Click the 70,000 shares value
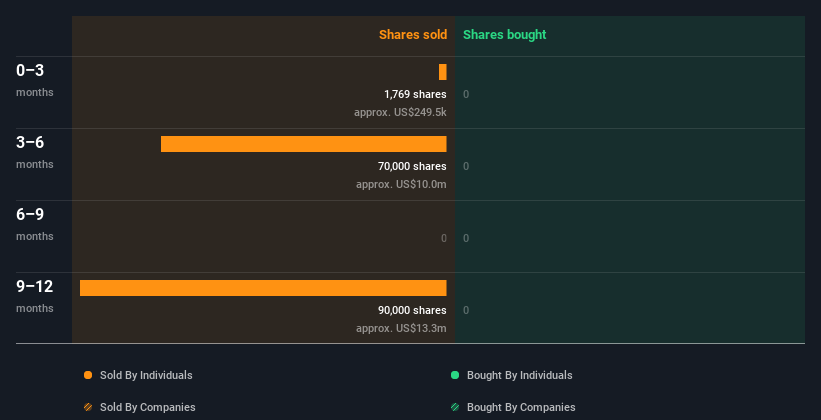The image size is (821, 420). point(412,167)
